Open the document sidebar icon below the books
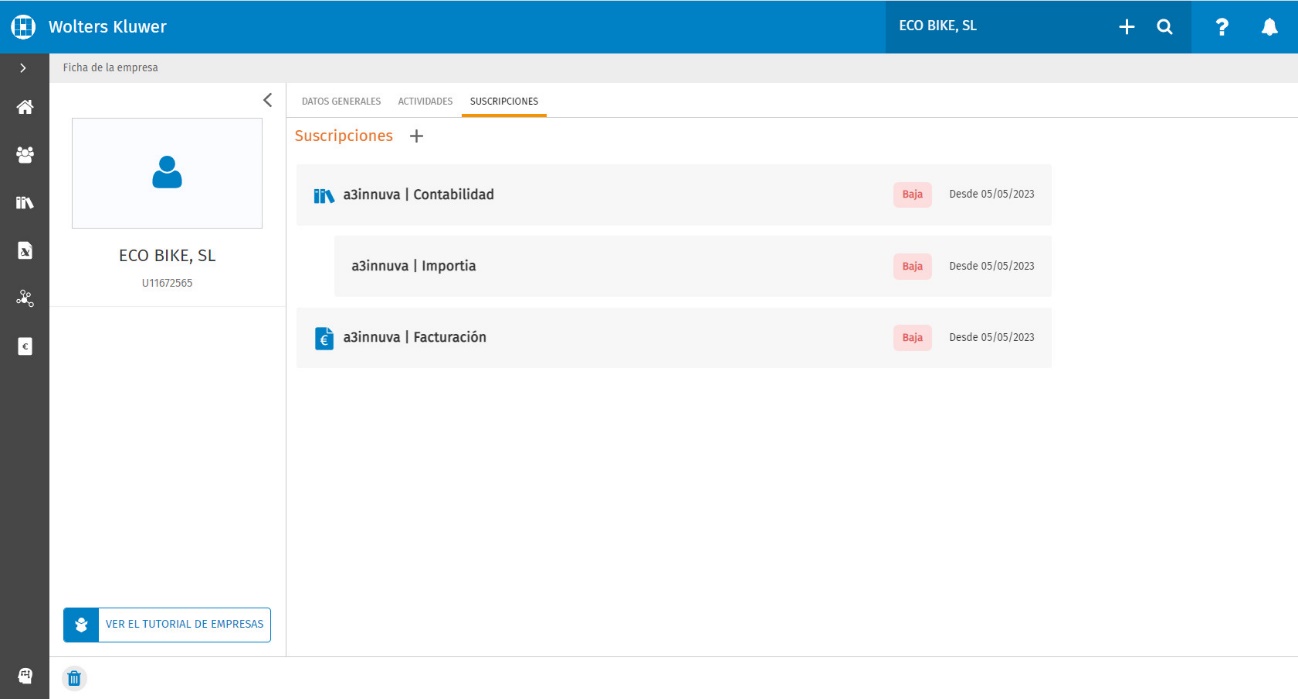1298x699 pixels. point(25,251)
